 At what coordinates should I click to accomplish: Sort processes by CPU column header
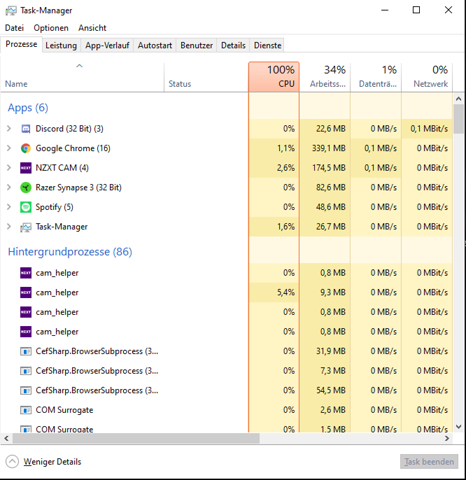point(274,77)
